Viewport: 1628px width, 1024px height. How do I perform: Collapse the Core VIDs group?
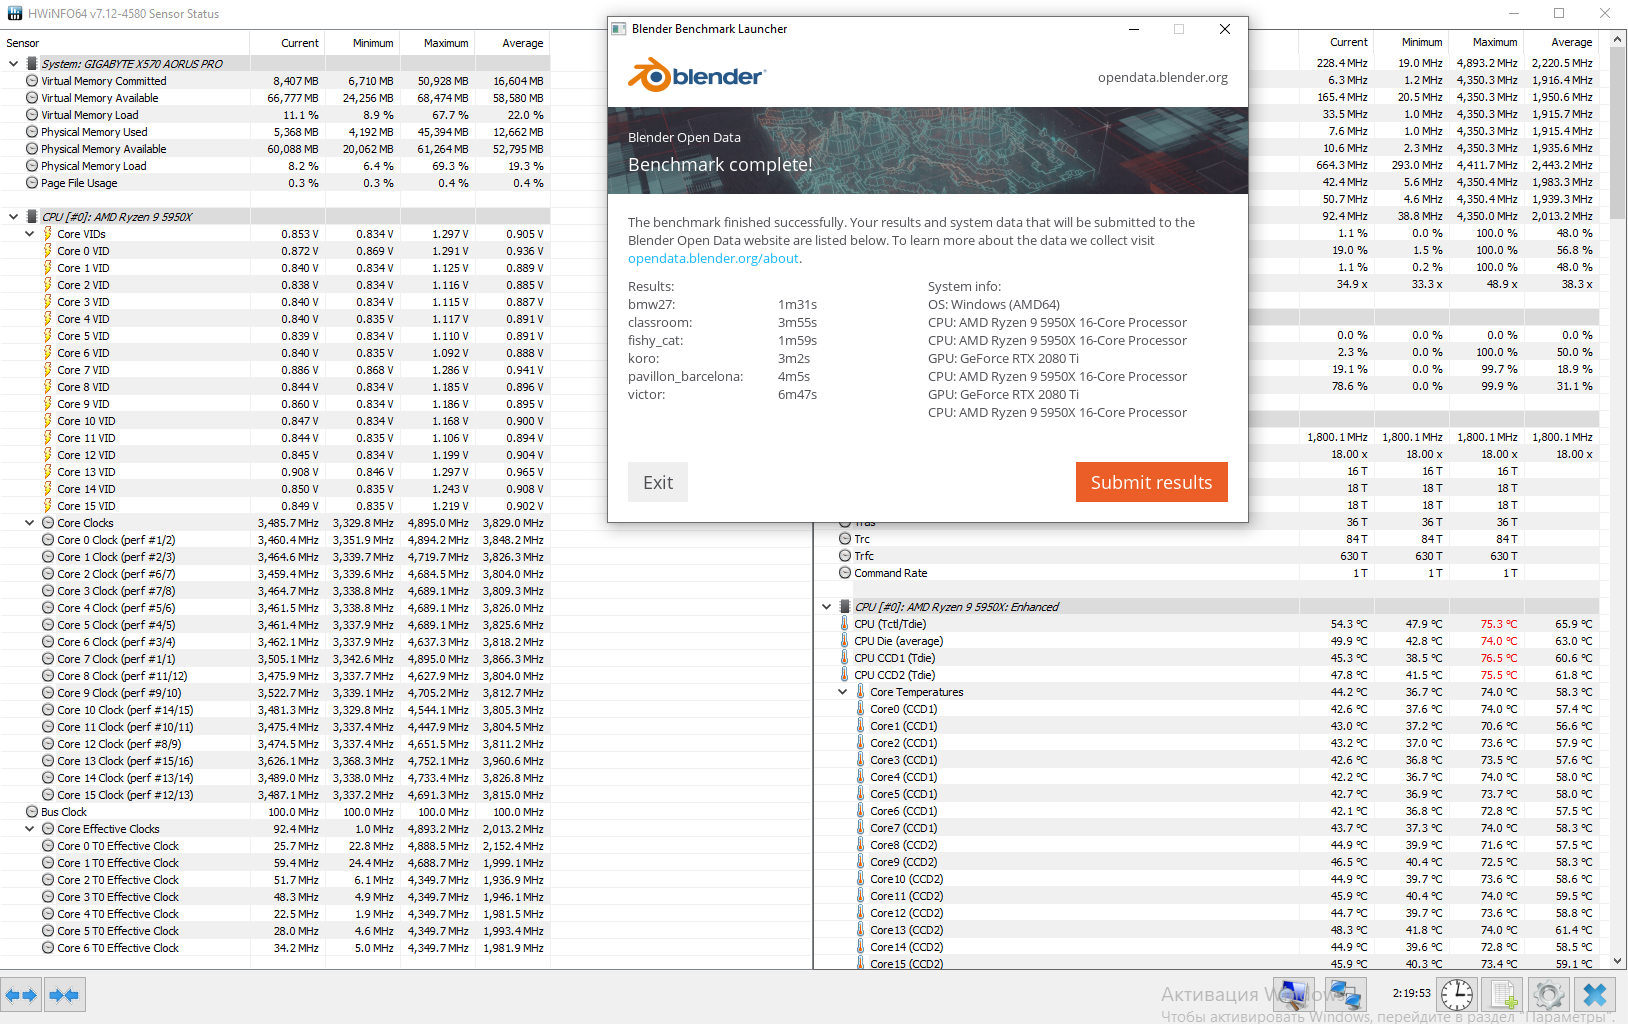[x=29, y=234]
